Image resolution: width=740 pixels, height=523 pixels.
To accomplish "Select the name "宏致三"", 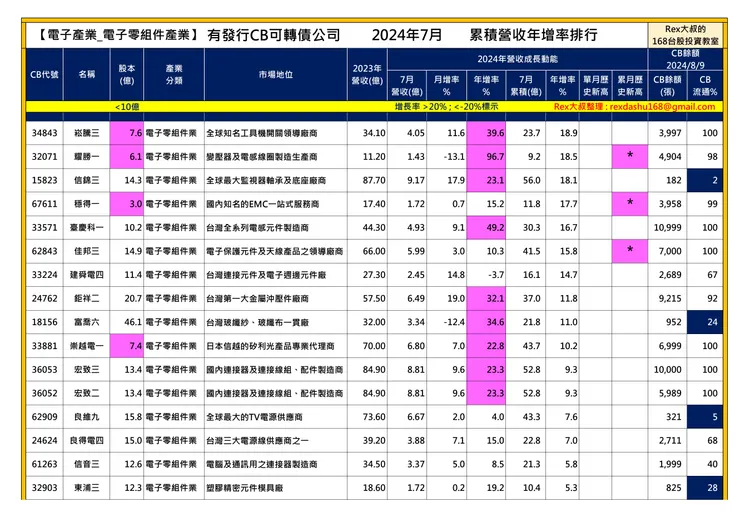I will pyautogui.click(x=87, y=370).
